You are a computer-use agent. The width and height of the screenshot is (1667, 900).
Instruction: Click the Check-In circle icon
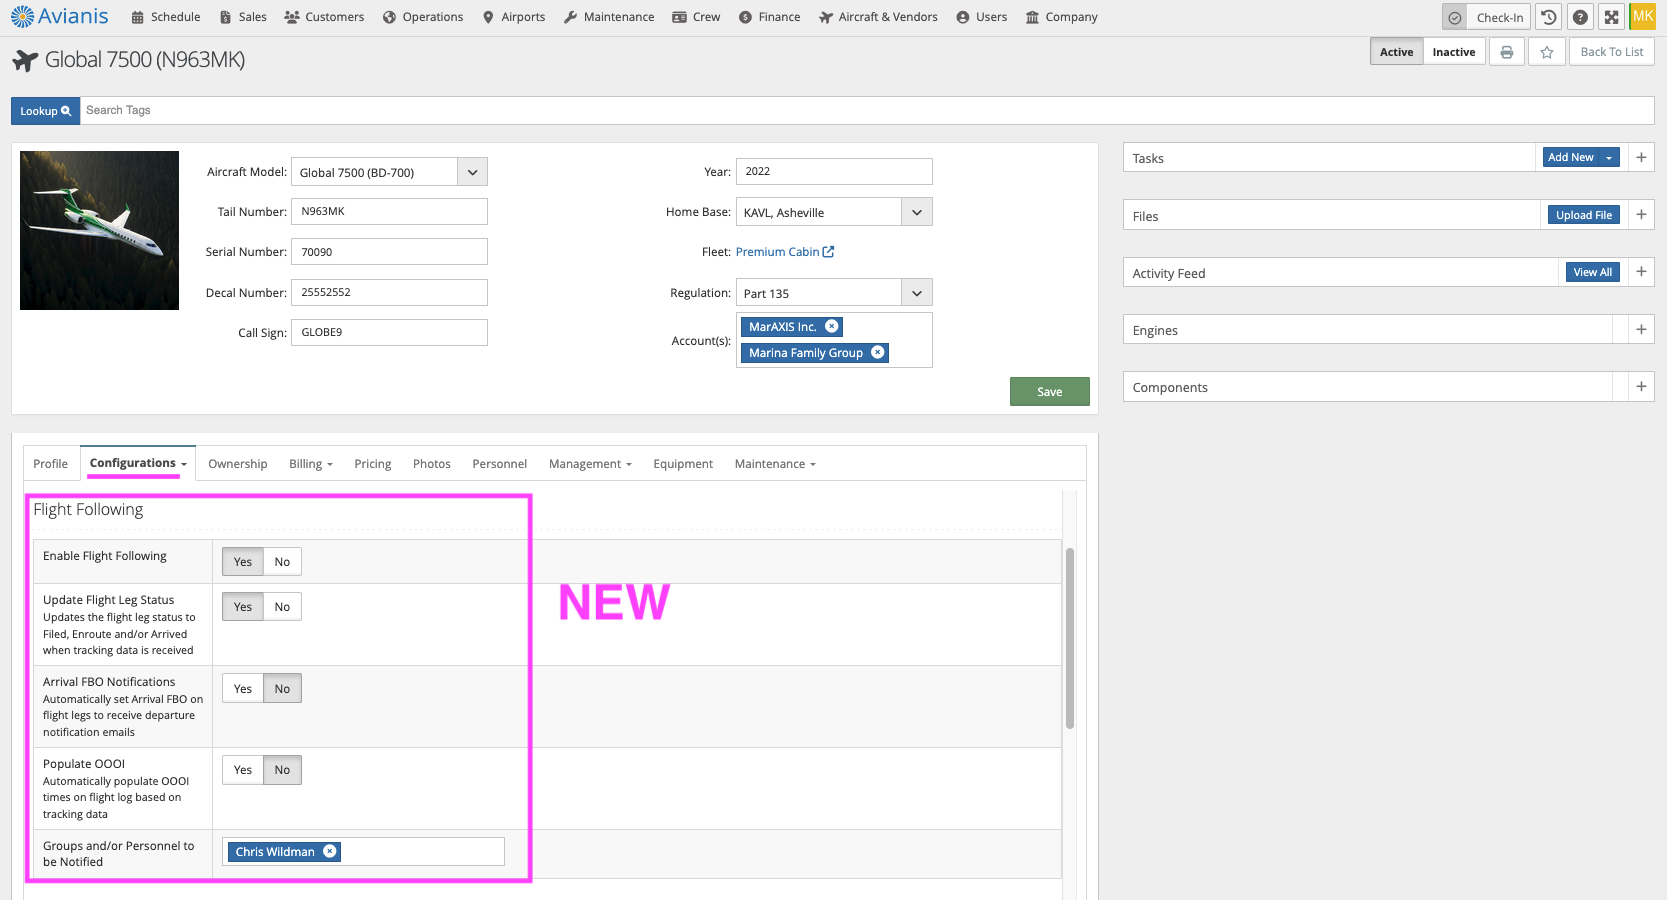pyautogui.click(x=1455, y=17)
